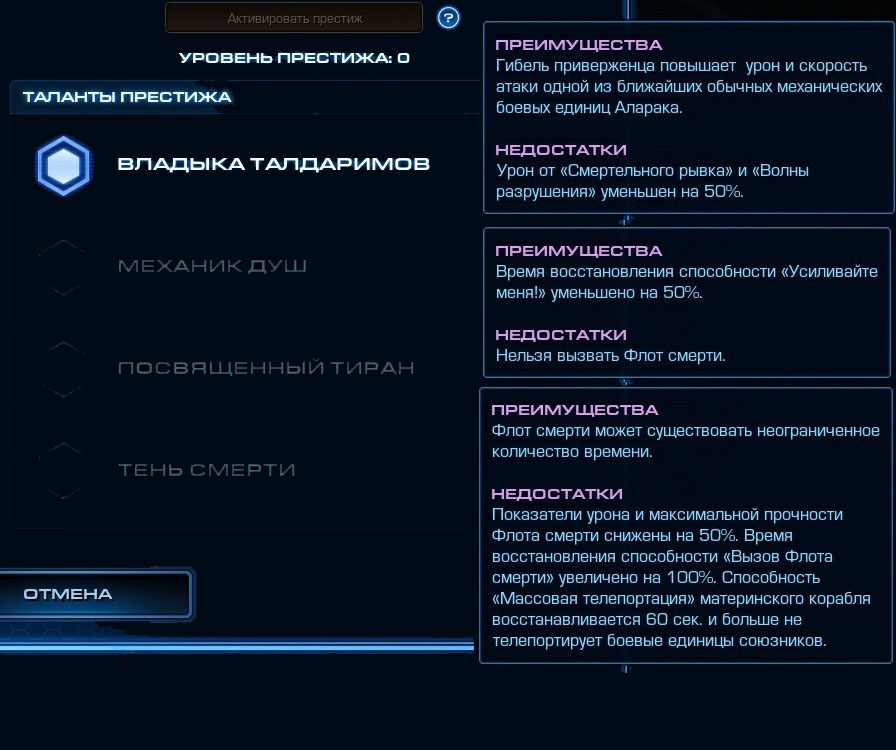The height and width of the screenshot is (750, 896).
Task: Click the Отмена button
Action: [95, 594]
